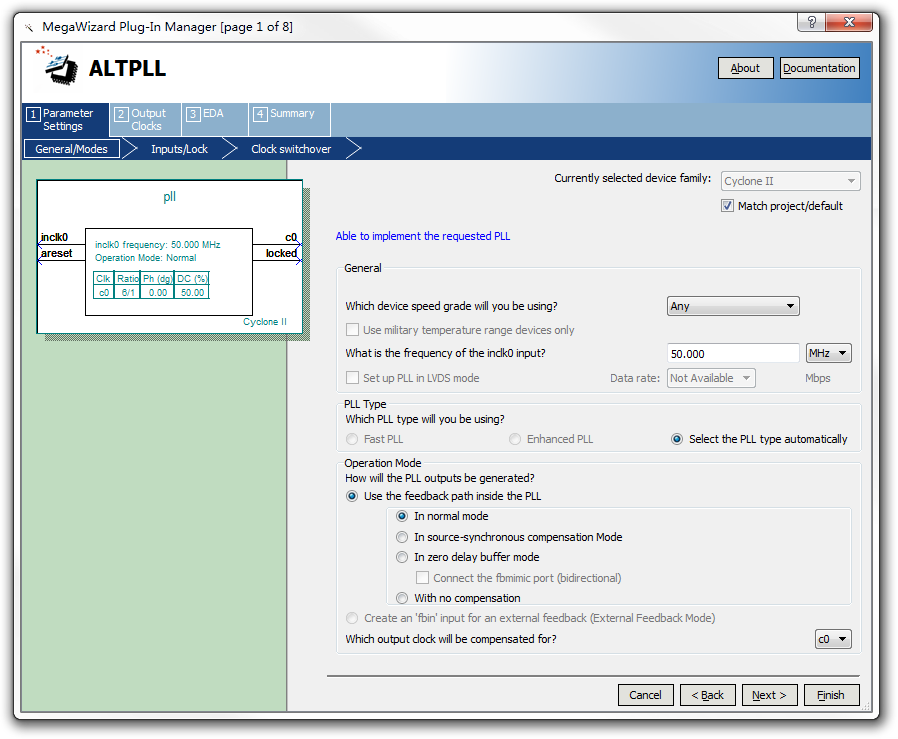Click the wizard icon in the title bar

pyautogui.click(x=29, y=27)
